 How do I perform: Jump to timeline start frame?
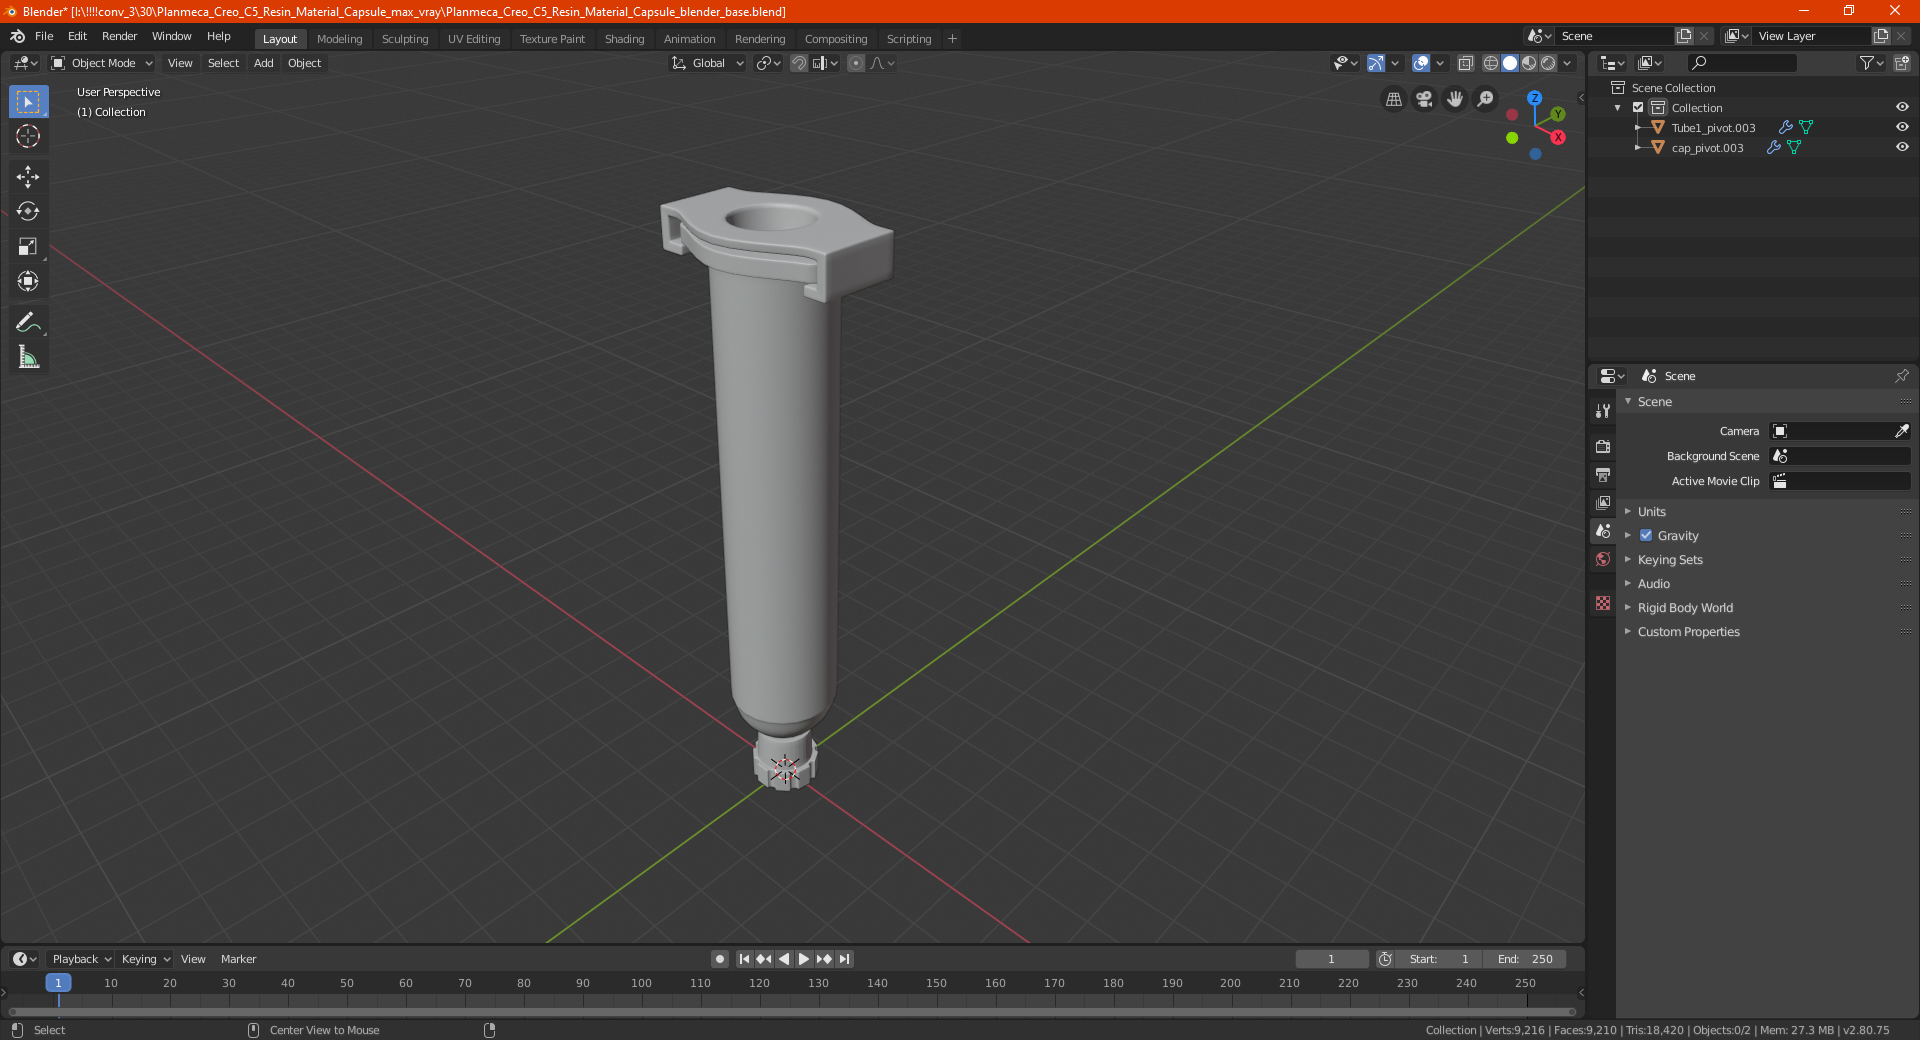[x=744, y=959]
